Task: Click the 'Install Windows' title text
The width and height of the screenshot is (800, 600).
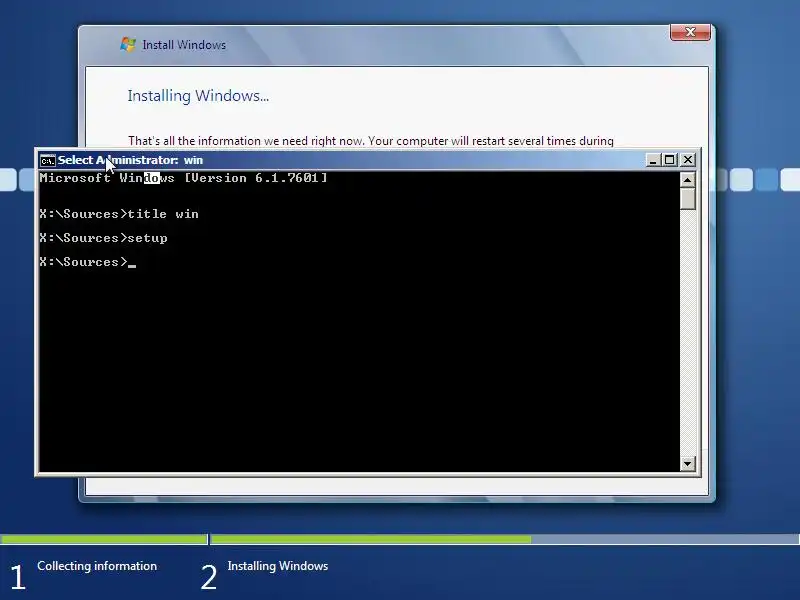Action: pos(184,45)
